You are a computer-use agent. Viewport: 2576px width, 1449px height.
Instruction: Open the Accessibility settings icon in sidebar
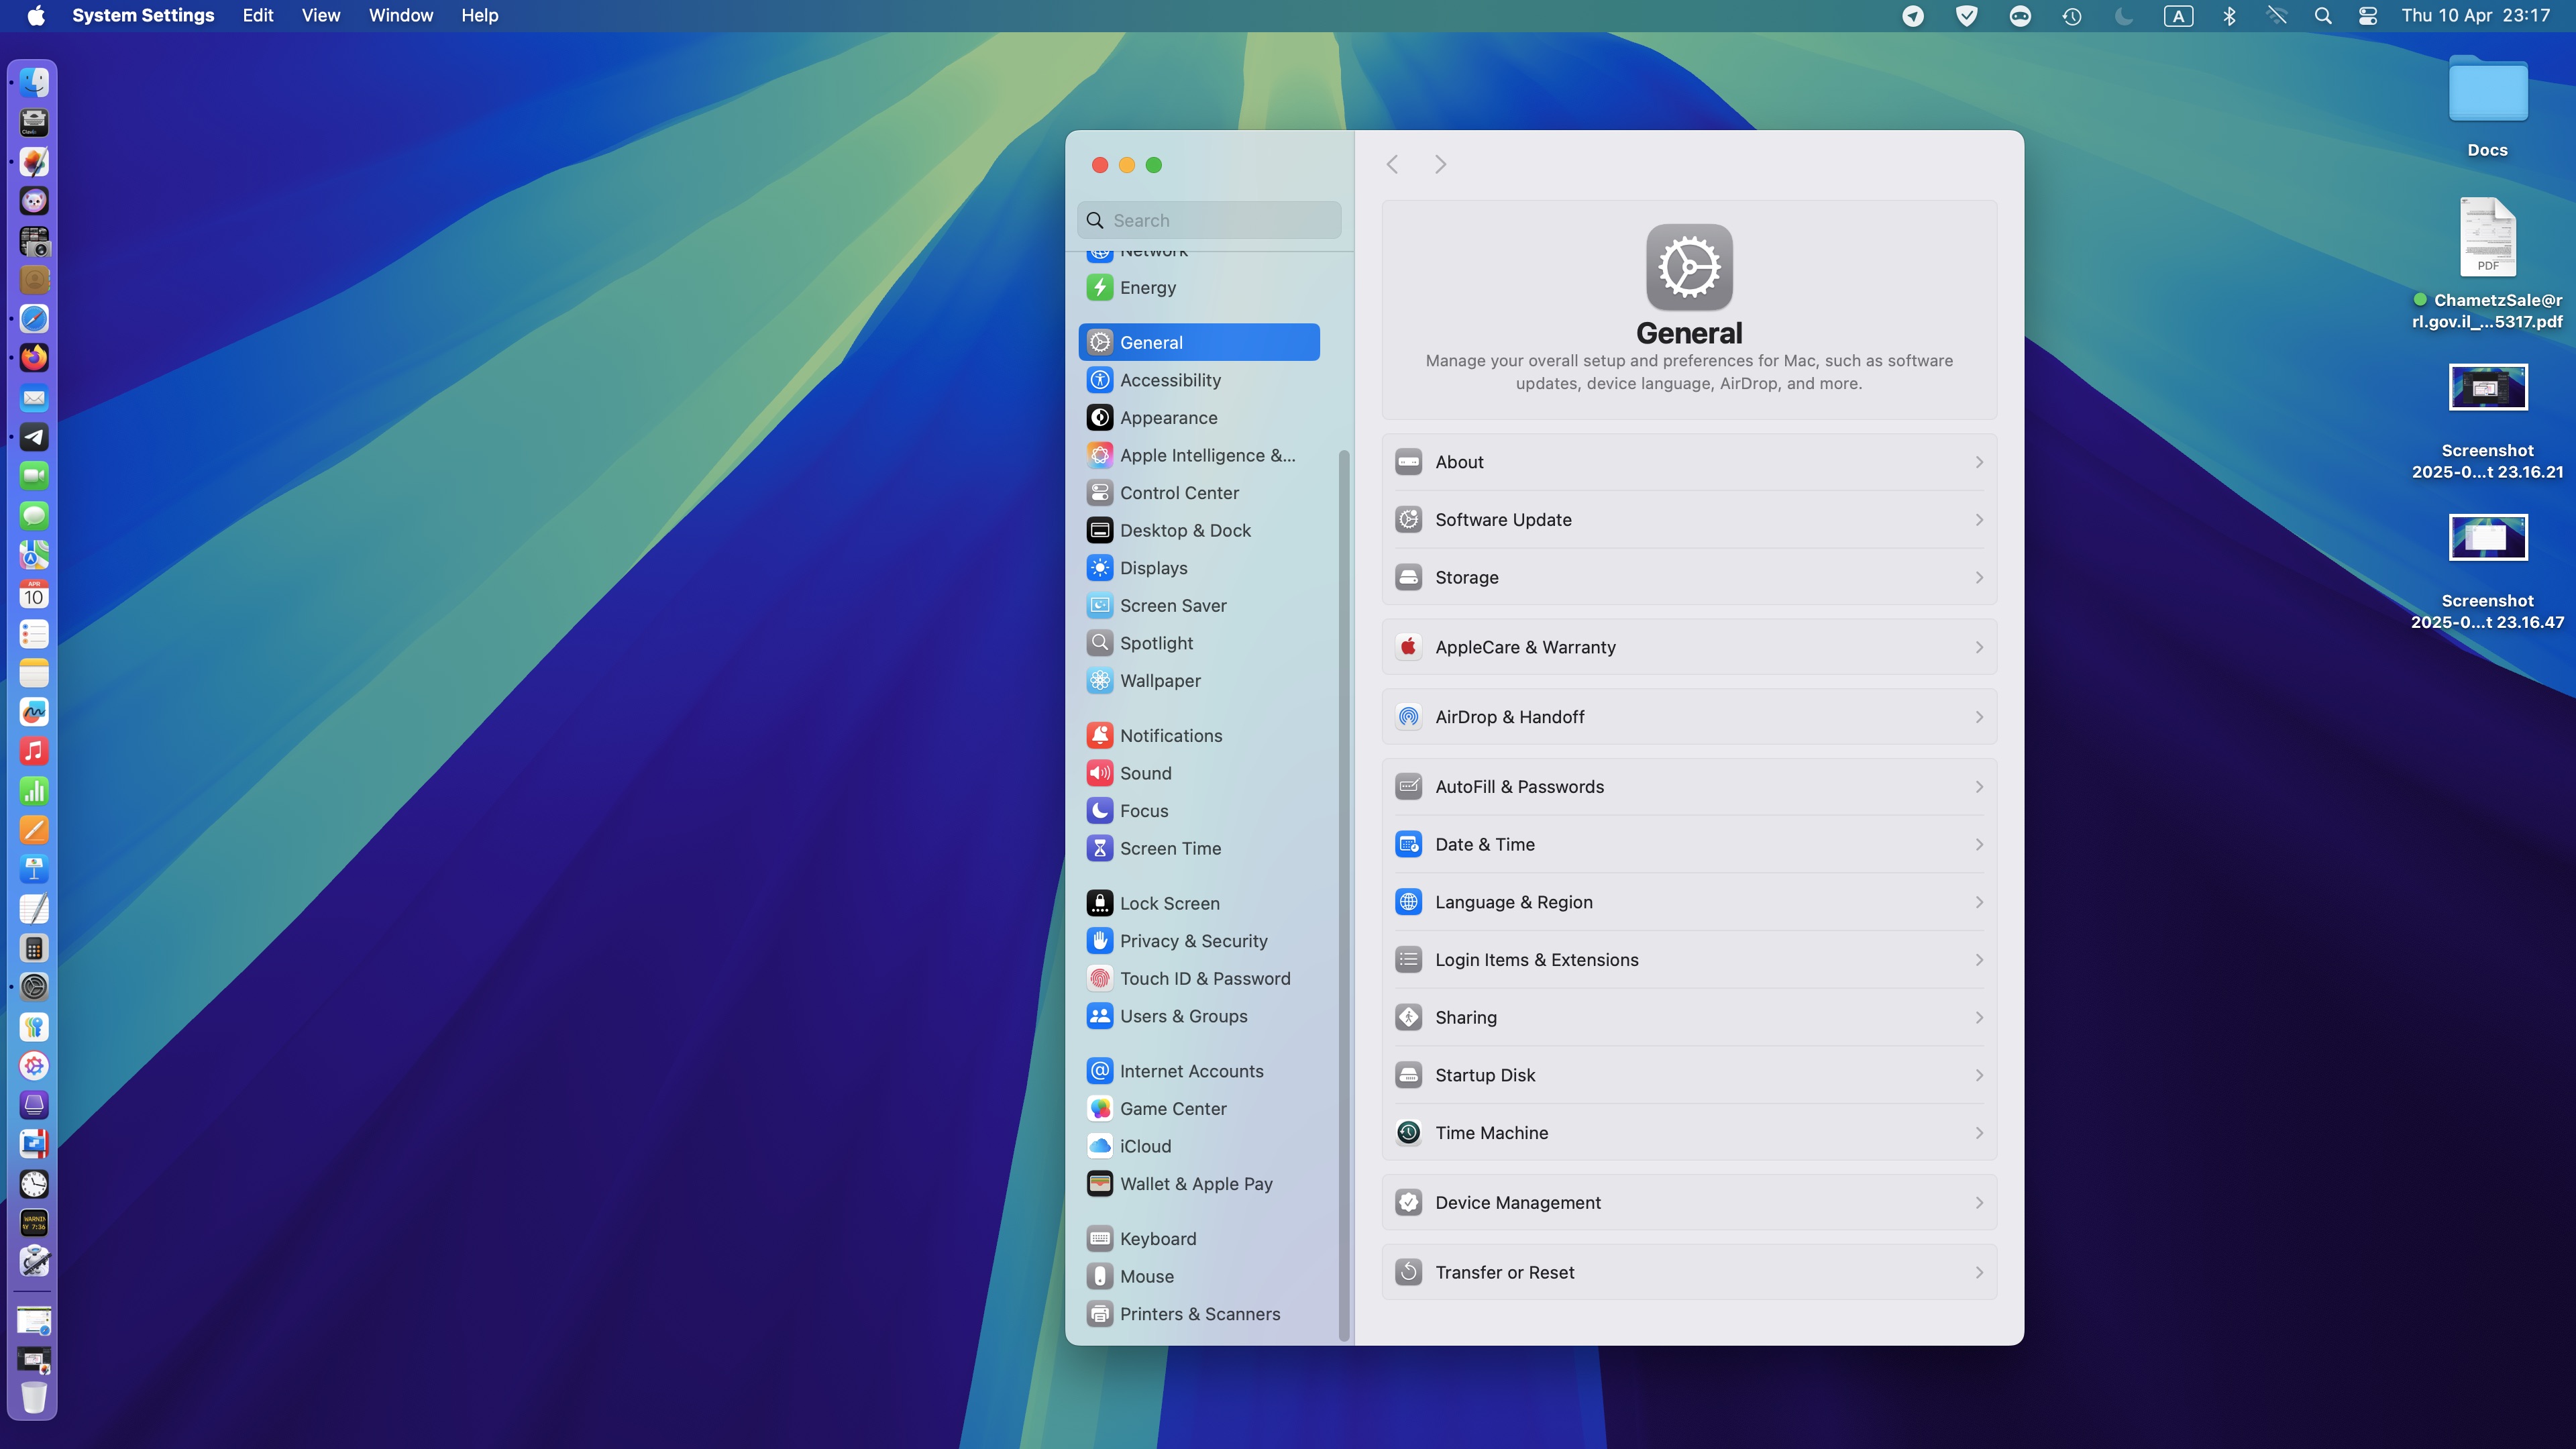(1099, 380)
